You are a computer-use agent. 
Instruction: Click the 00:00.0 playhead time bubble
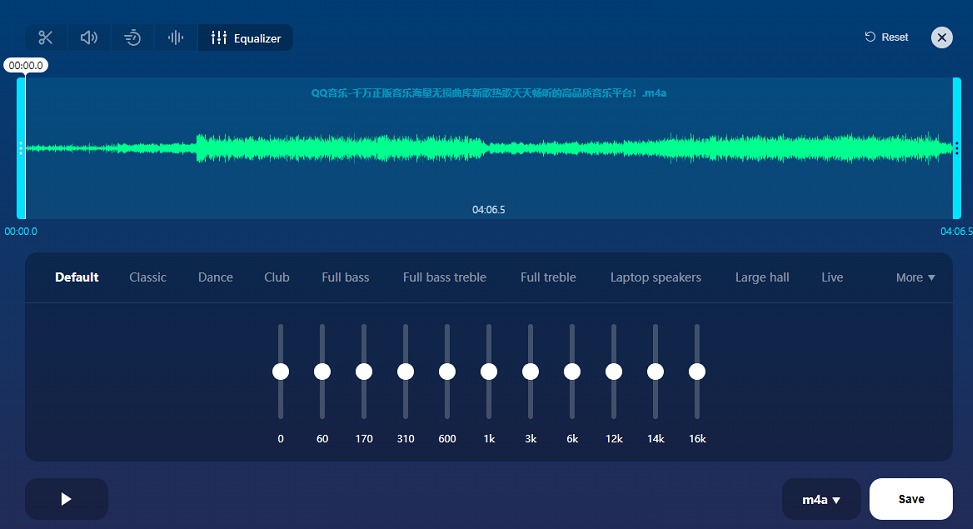[x=25, y=65]
